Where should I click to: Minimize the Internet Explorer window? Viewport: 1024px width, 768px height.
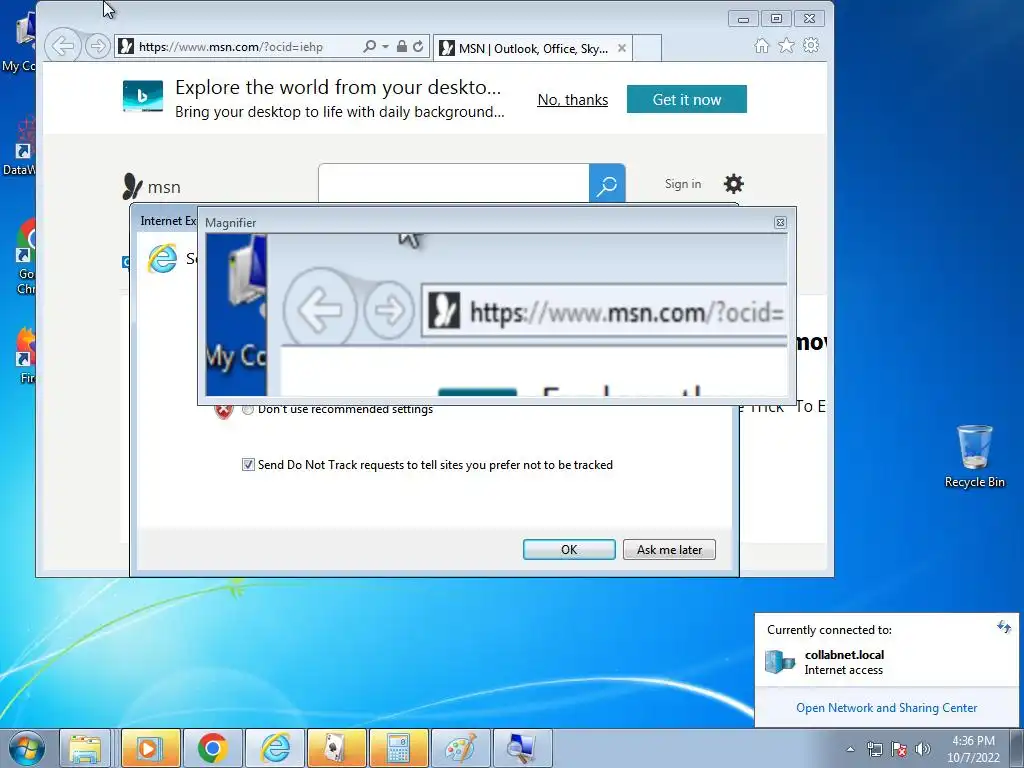coord(743,19)
